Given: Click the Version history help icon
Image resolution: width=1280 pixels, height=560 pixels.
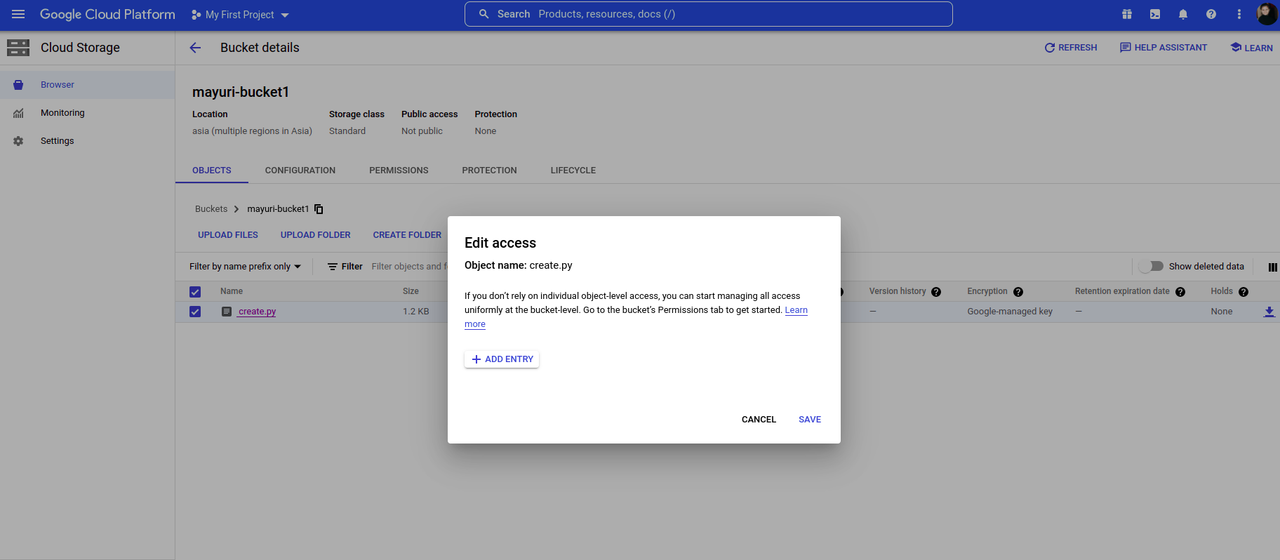Looking at the screenshot, I should point(936,292).
